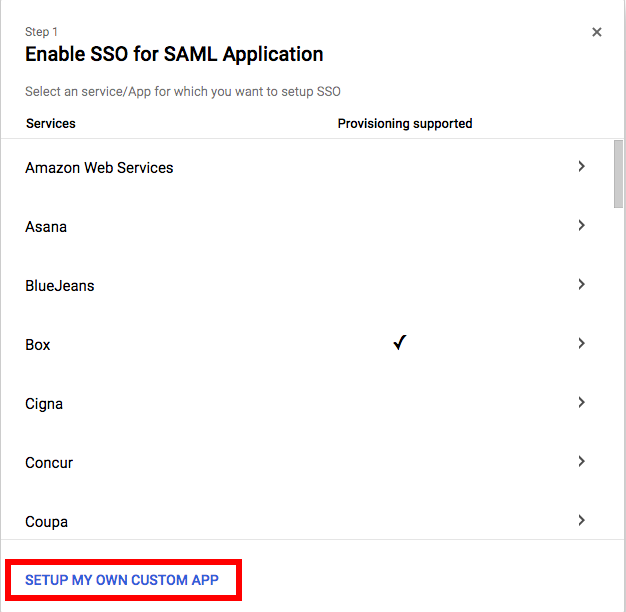
Task: Click the Provisioning supported column header
Action: 404,124
